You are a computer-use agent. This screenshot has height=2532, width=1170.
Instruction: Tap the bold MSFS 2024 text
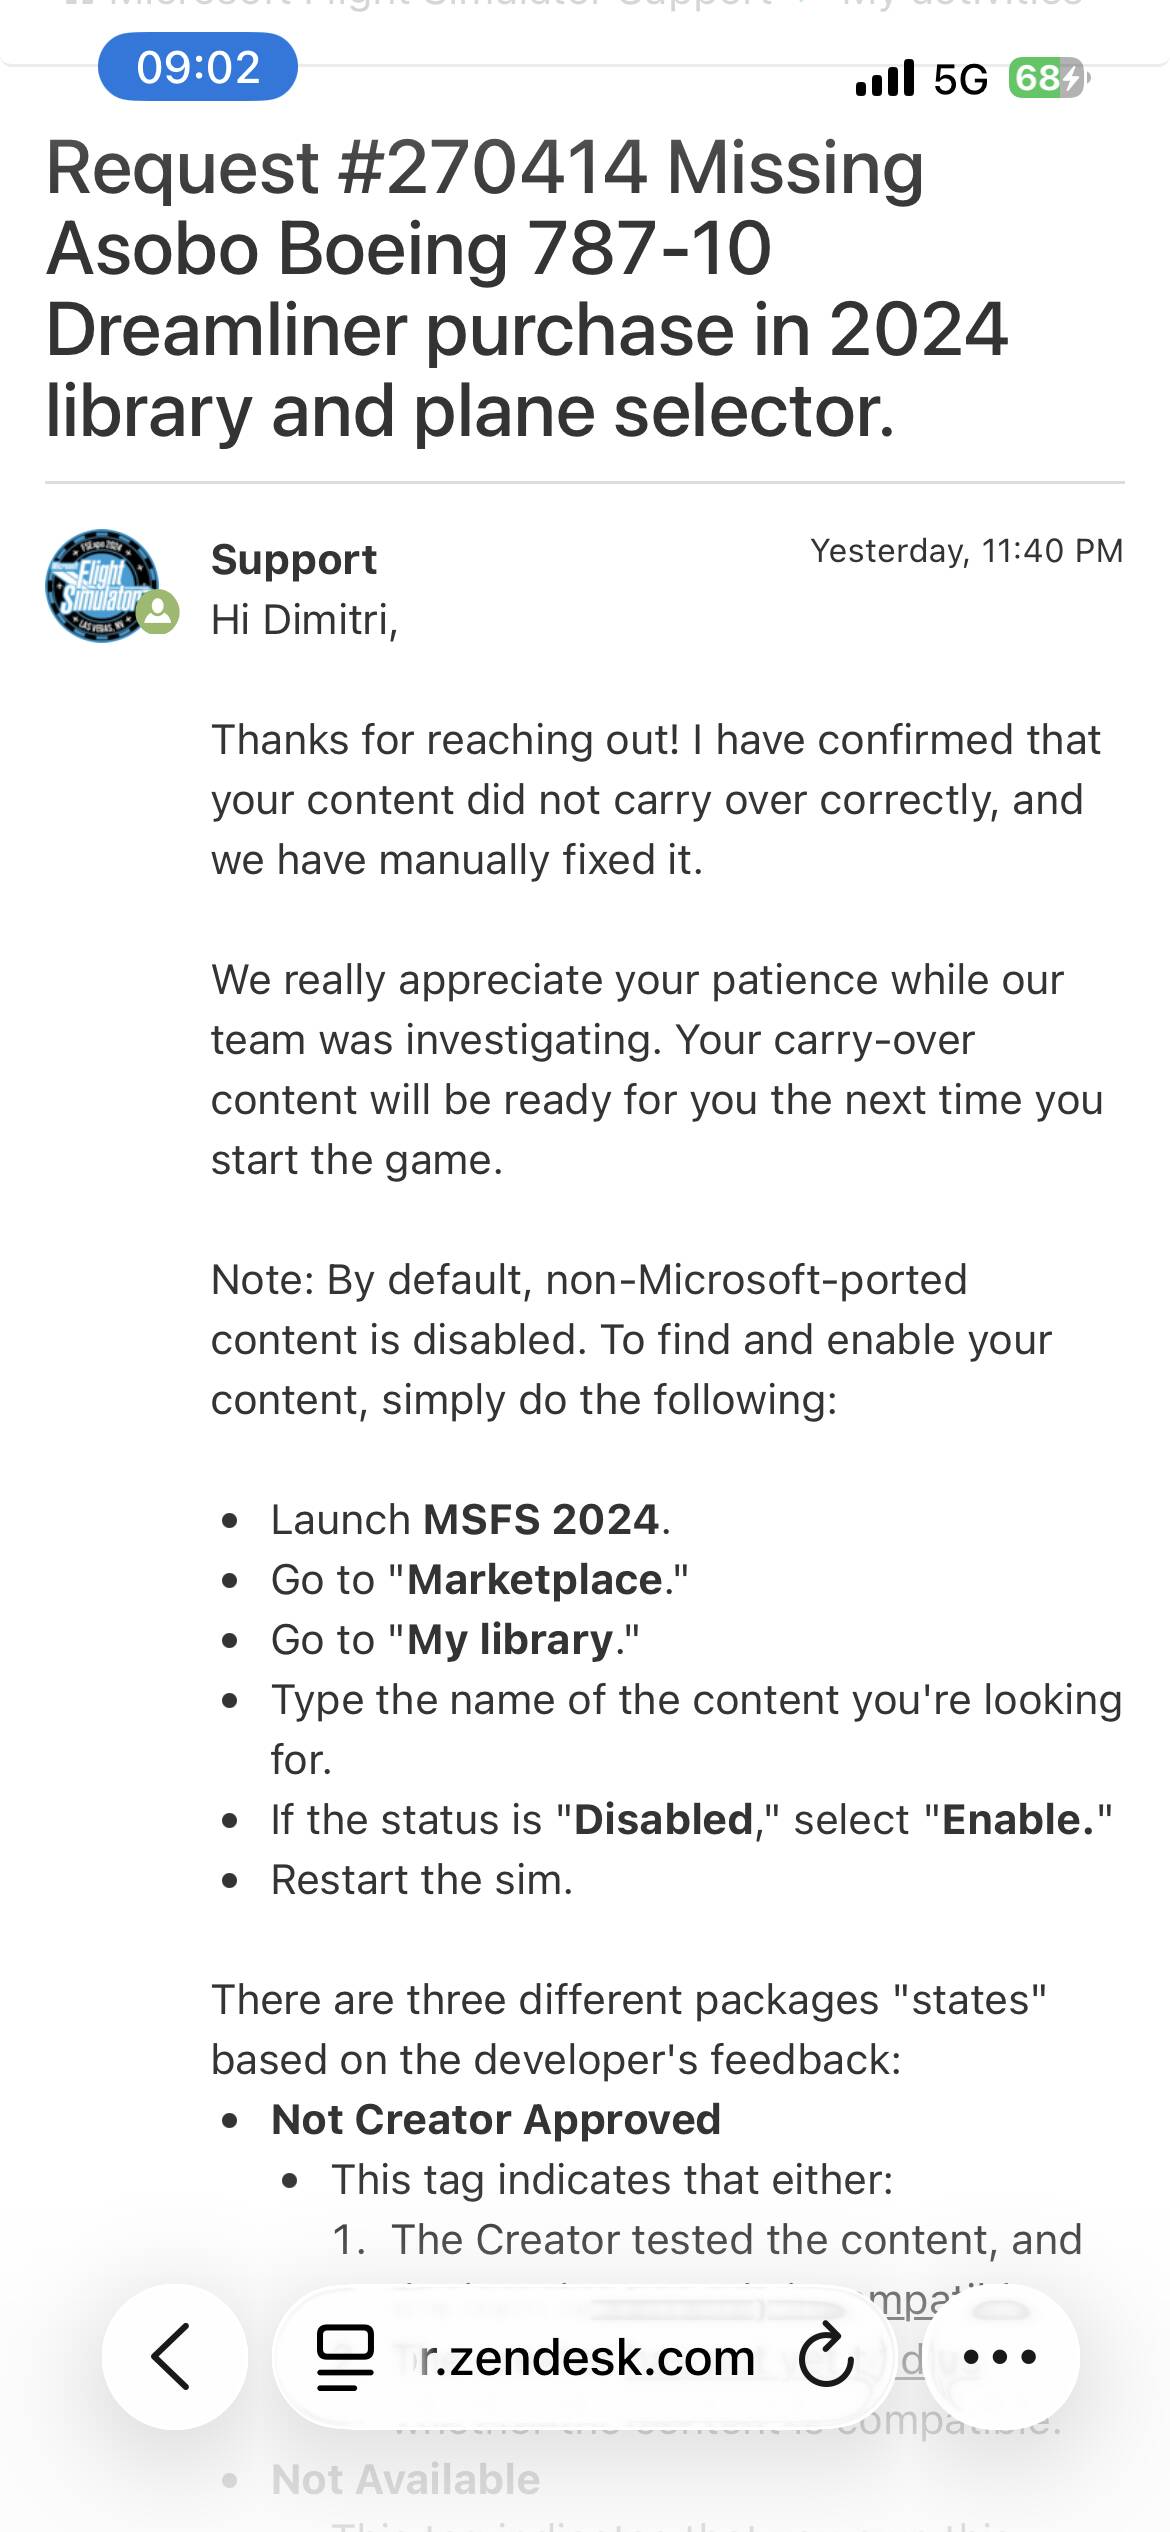(541, 1519)
